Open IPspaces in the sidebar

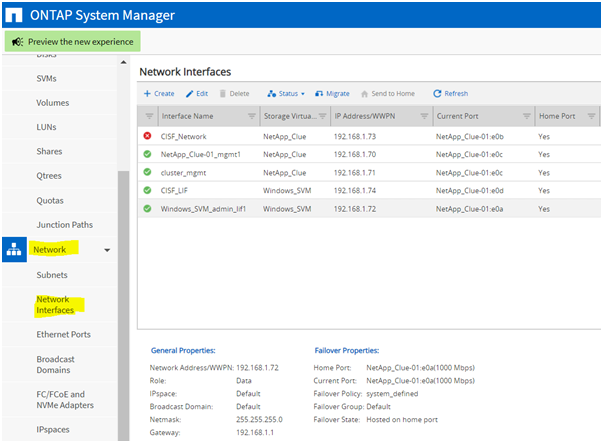53,430
